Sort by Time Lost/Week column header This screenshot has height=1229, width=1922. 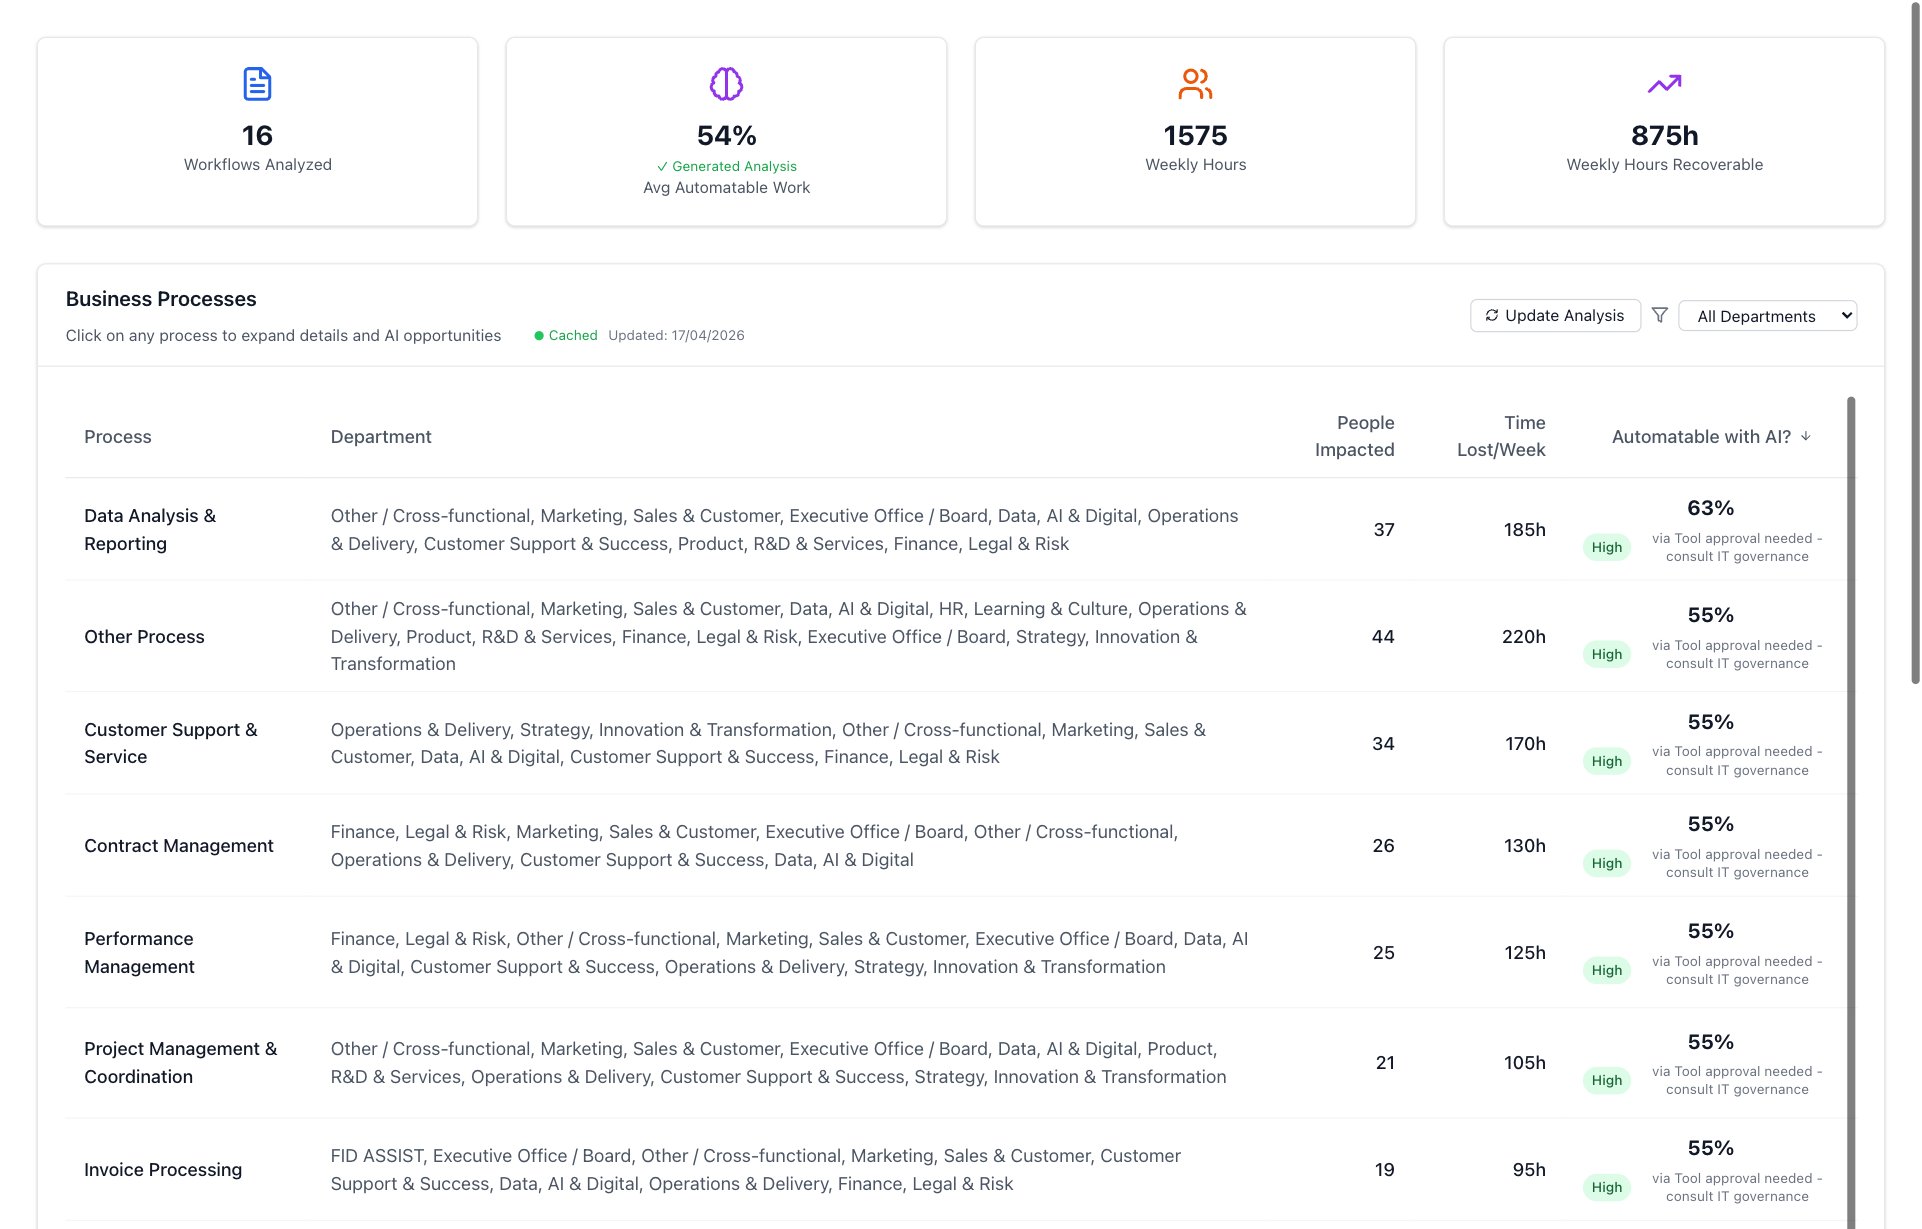tap(1501, 436)
